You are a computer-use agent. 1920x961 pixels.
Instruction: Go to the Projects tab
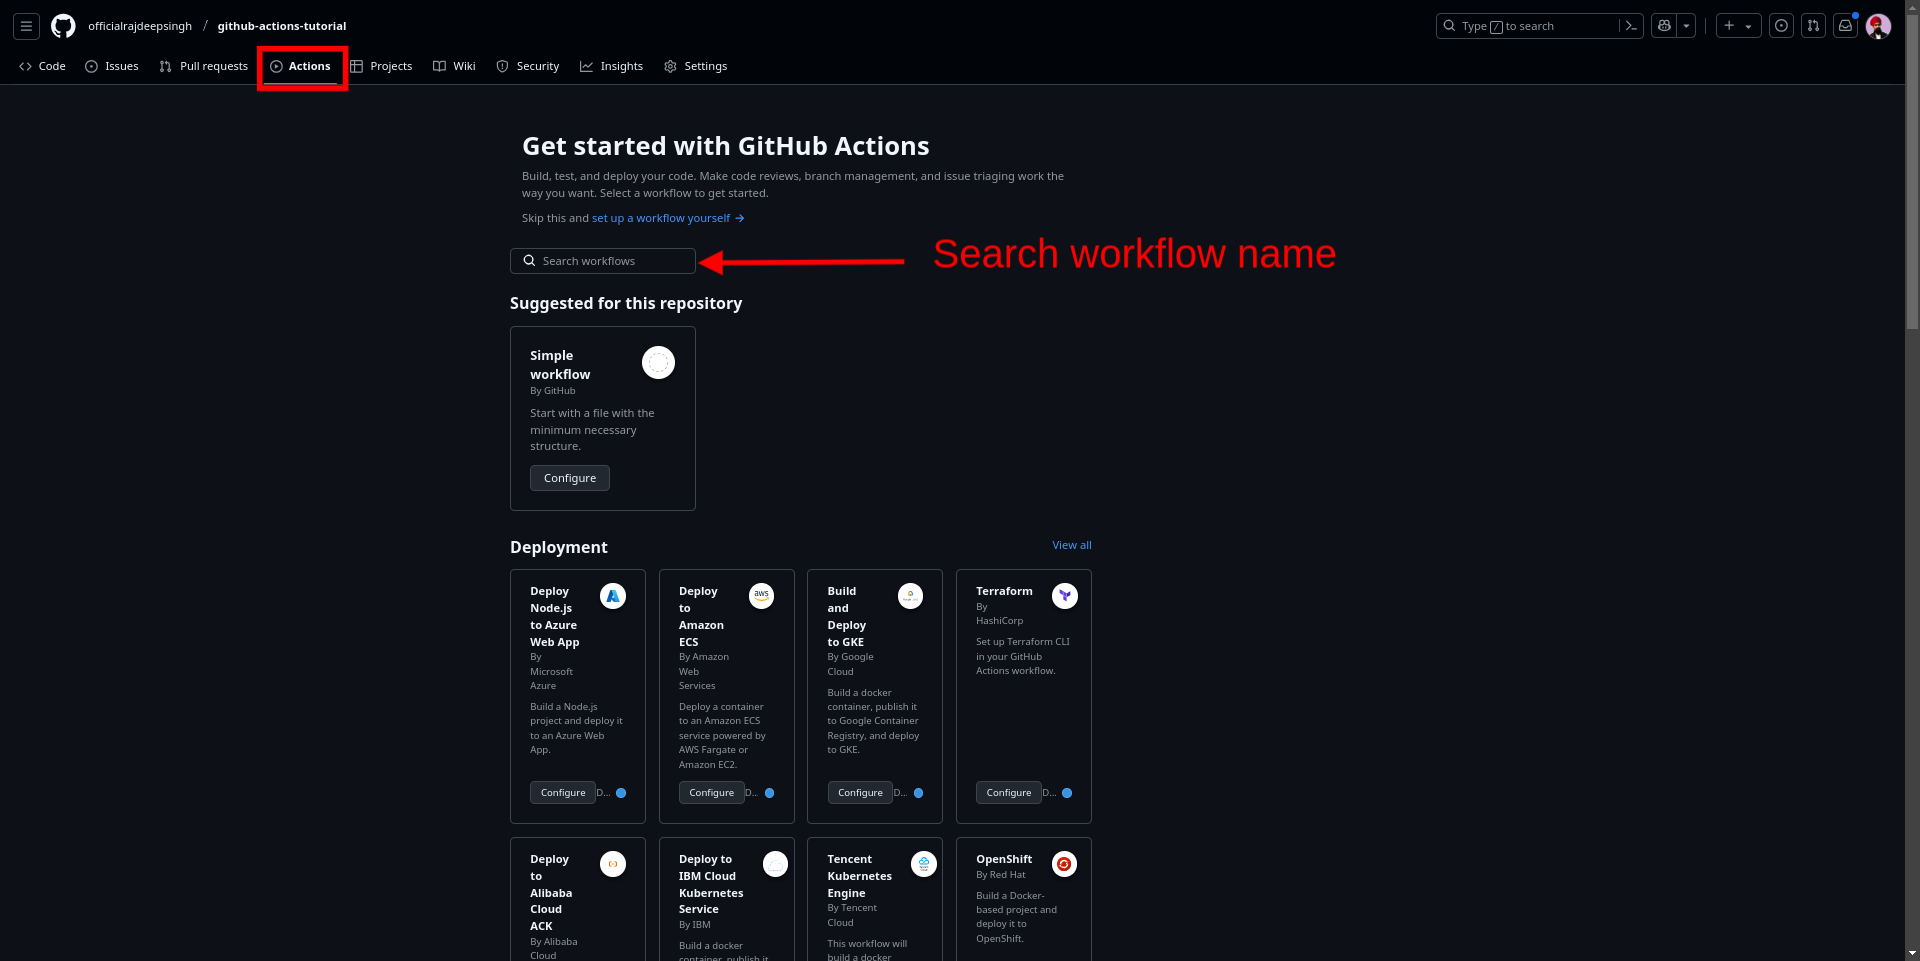pyautogui.click(x=381, y=66)
